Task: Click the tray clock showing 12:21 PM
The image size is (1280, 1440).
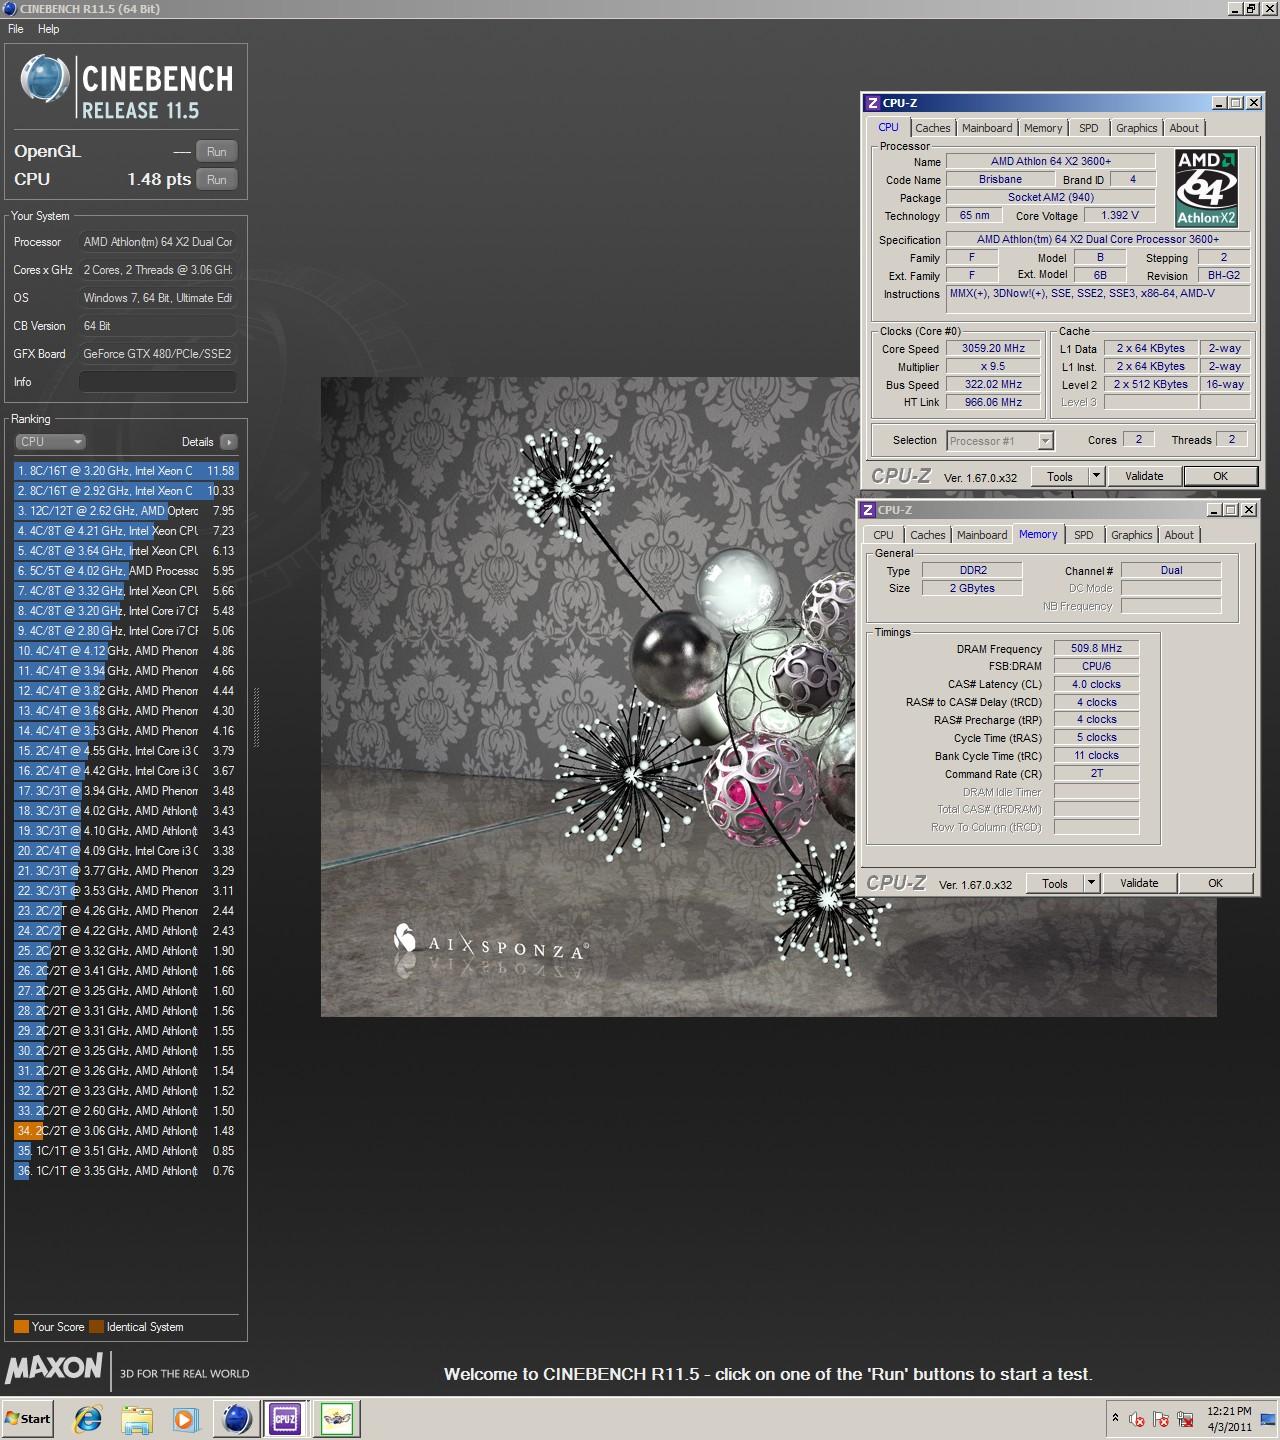Action: point(1229,1418)
